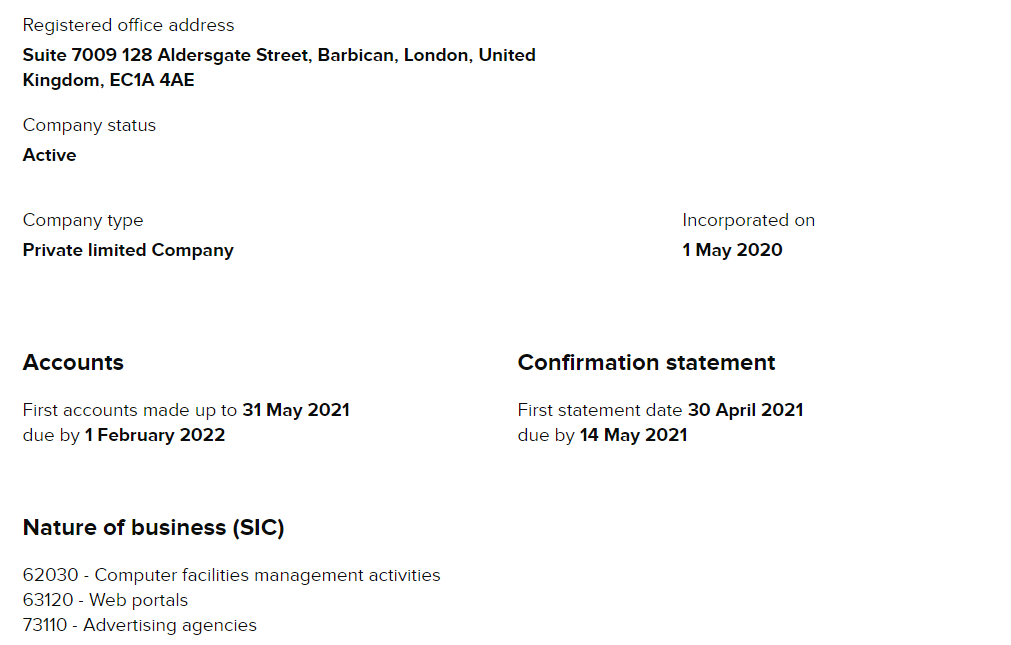This screenshot has width=1011, height=645.
Task: Click the 1 May 2020 incorporation date
Action: pyautogui.click(x=732, y=250)
